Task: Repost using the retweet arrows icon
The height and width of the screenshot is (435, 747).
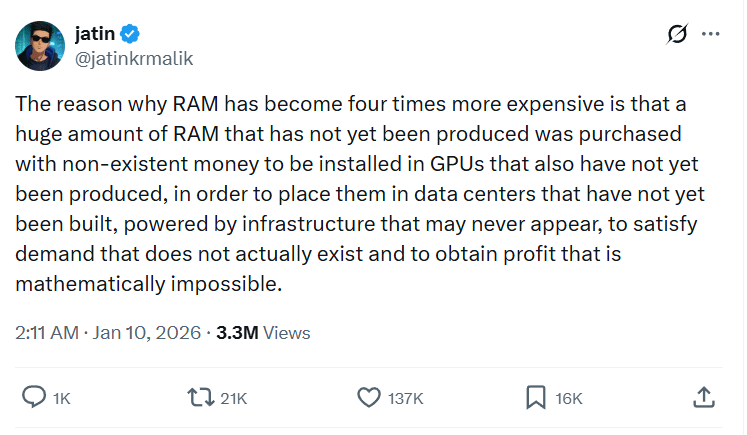Action: (200, 398)
